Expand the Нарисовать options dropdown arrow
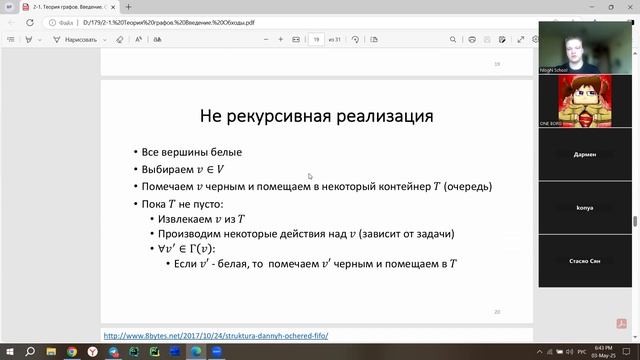The width and height of the screenshot is (640, 360). (x=104, y=40)
